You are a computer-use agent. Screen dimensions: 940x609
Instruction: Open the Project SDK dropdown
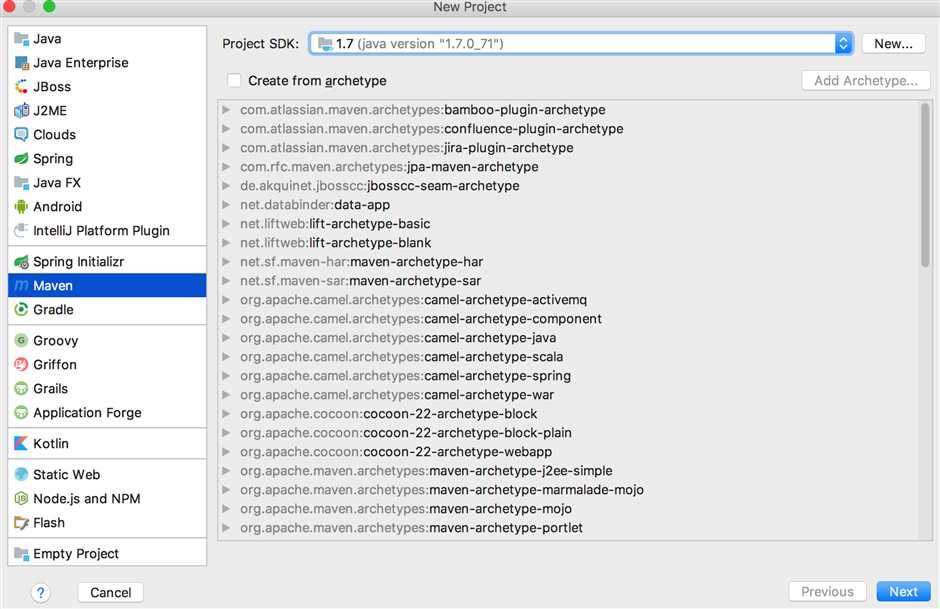(x=580, y=44)
